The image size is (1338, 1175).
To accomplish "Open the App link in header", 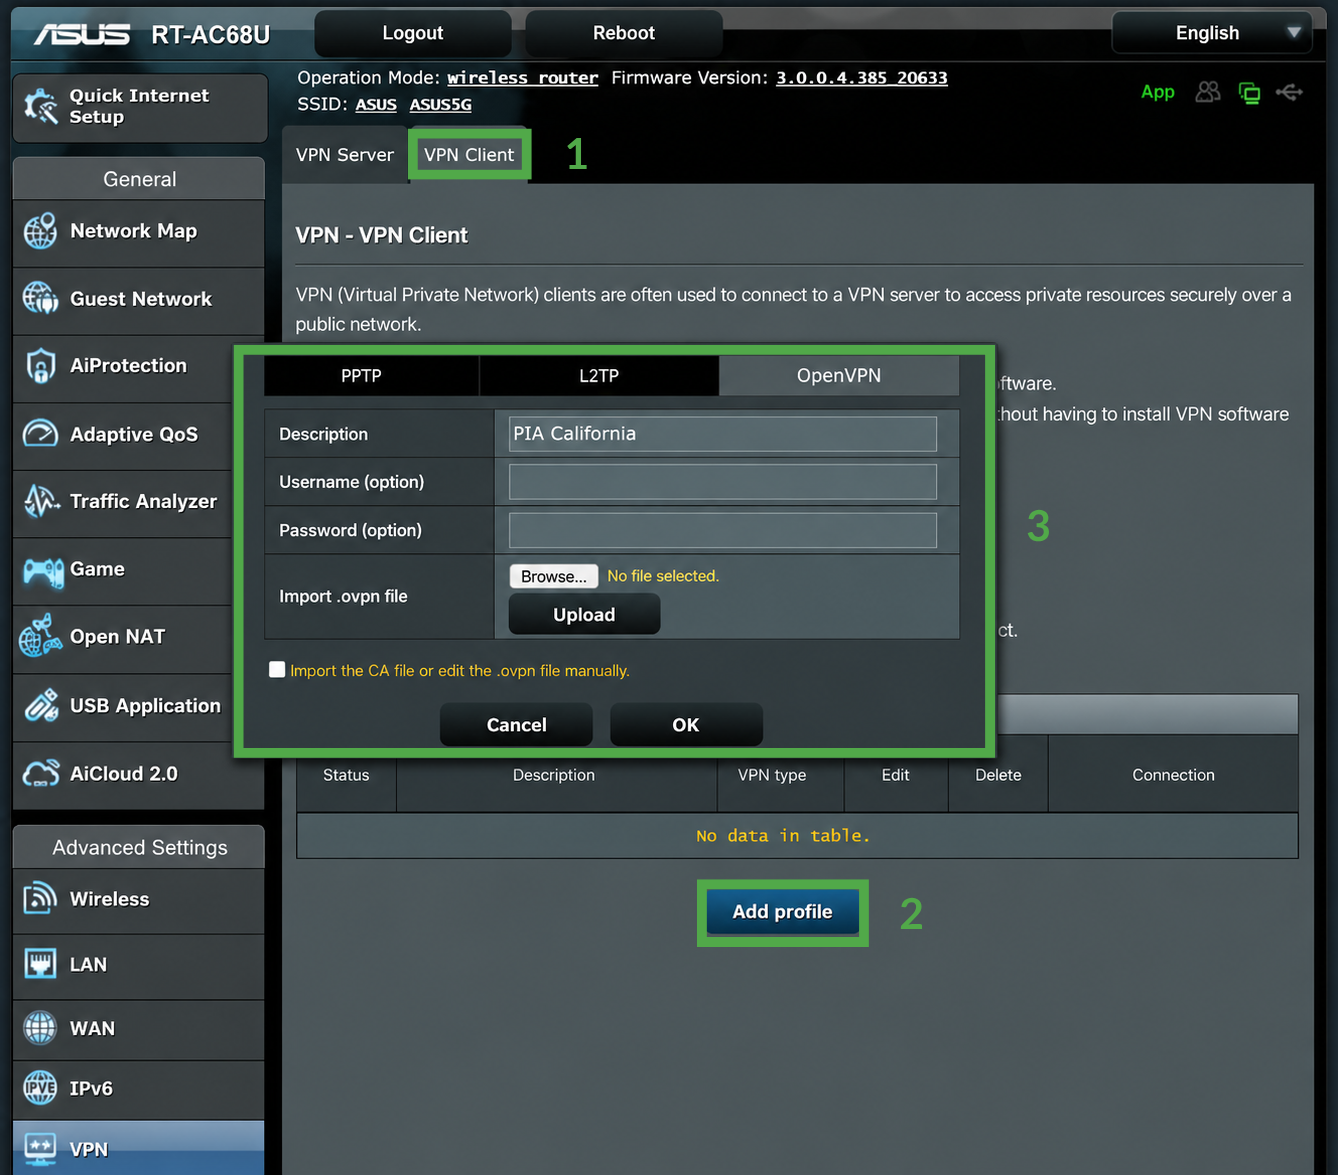I will click(1157, 92).
